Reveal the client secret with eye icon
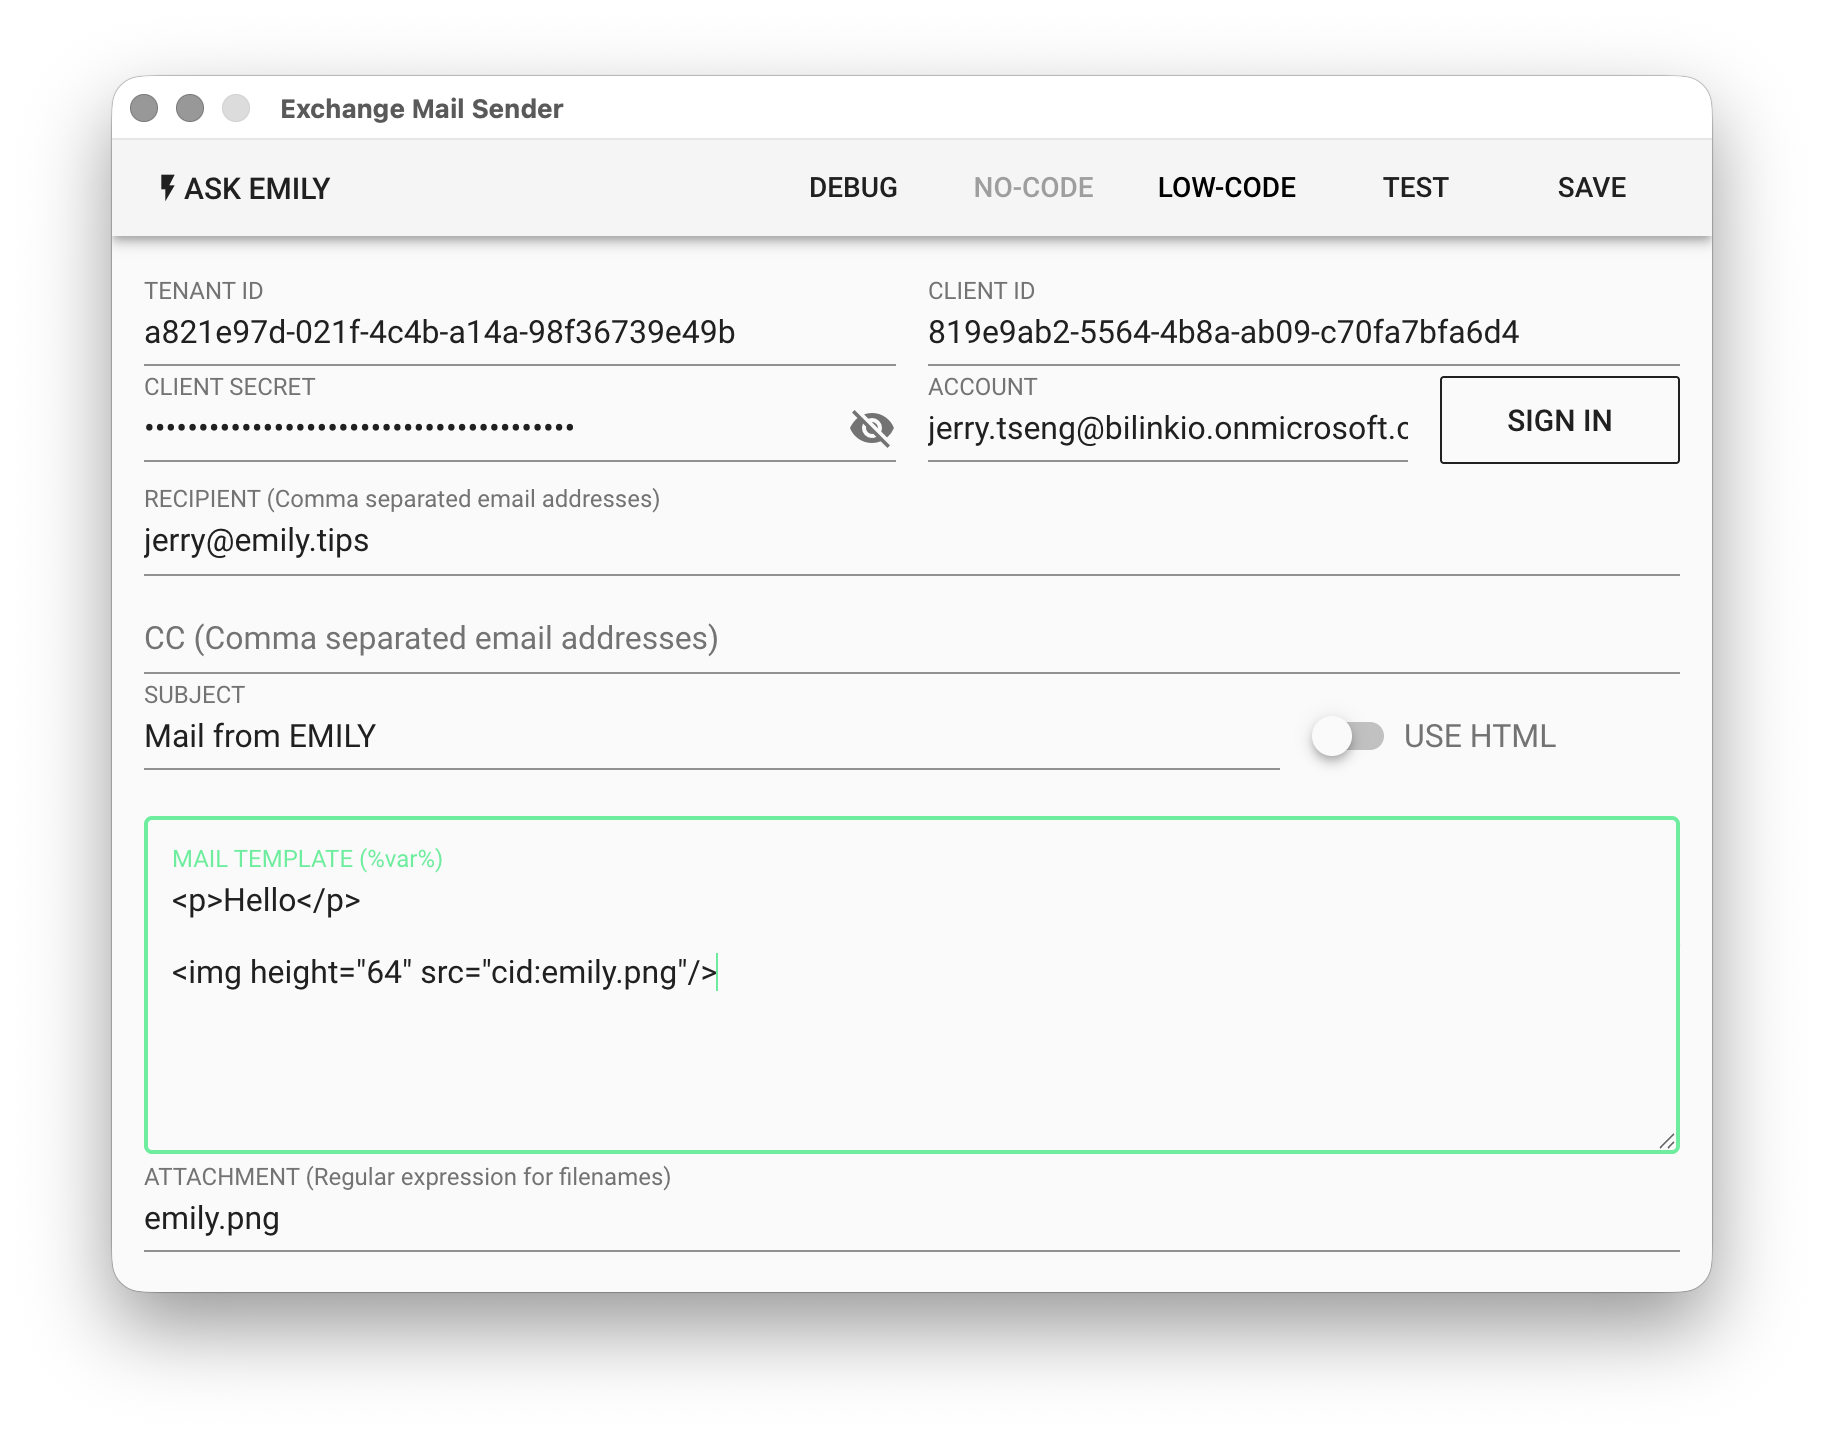 pos(871,428)
